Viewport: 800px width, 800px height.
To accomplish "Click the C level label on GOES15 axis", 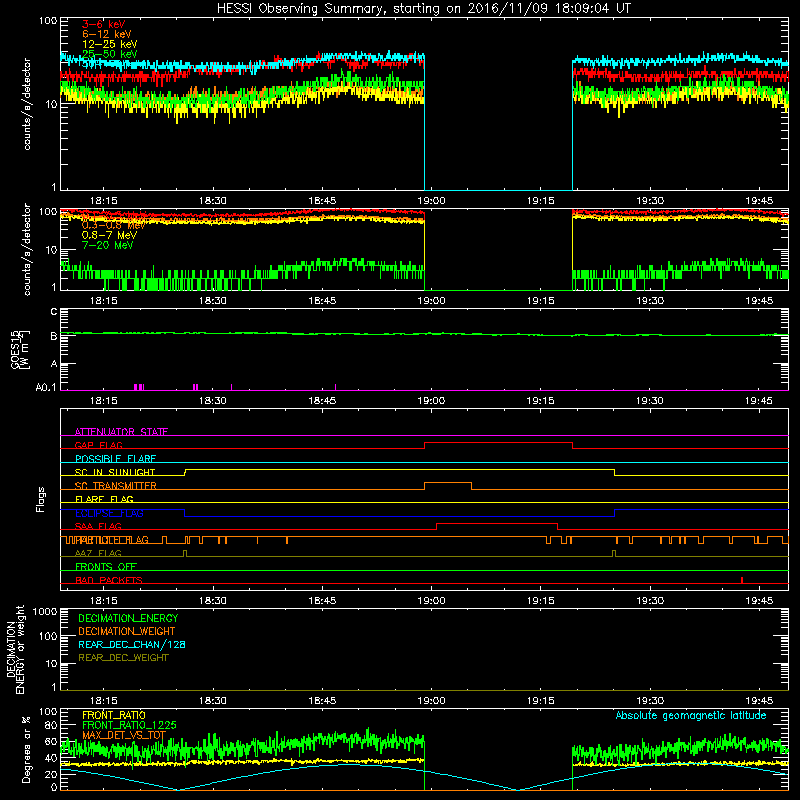I will [x=54, y=312].
